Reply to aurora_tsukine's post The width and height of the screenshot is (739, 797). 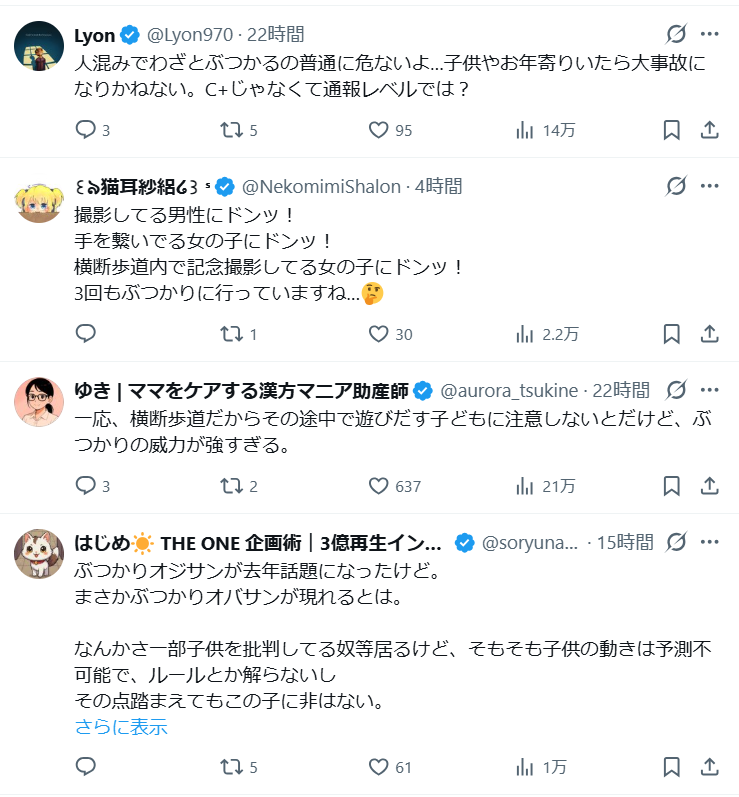coord(86,486)
